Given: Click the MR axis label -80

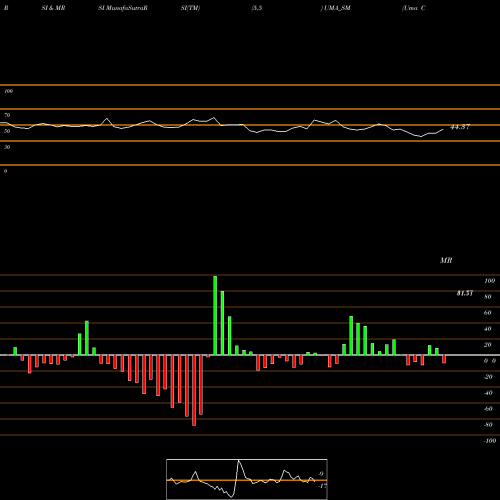Looking at the screenshot, I should point(488,425).
